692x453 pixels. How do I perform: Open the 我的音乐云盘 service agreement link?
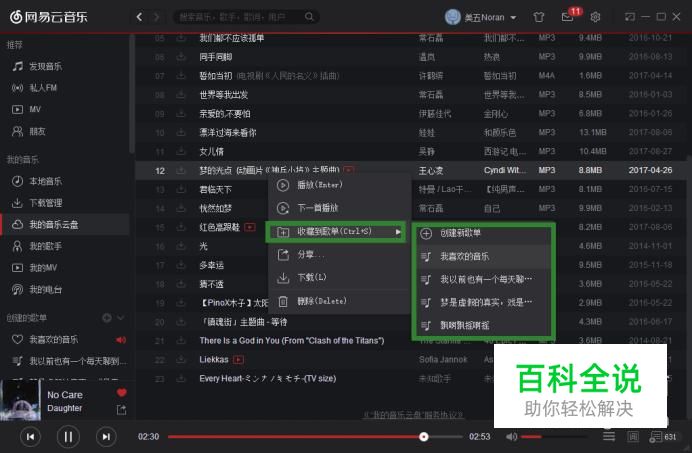click(413, 415)
